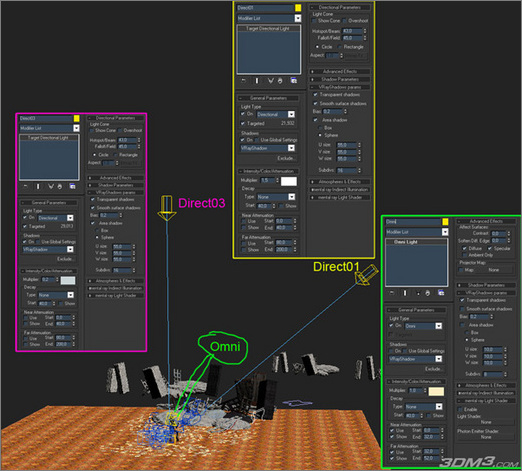The image size is (522, 471).
Task: Click Direct03 object name field
Action: 46,118
